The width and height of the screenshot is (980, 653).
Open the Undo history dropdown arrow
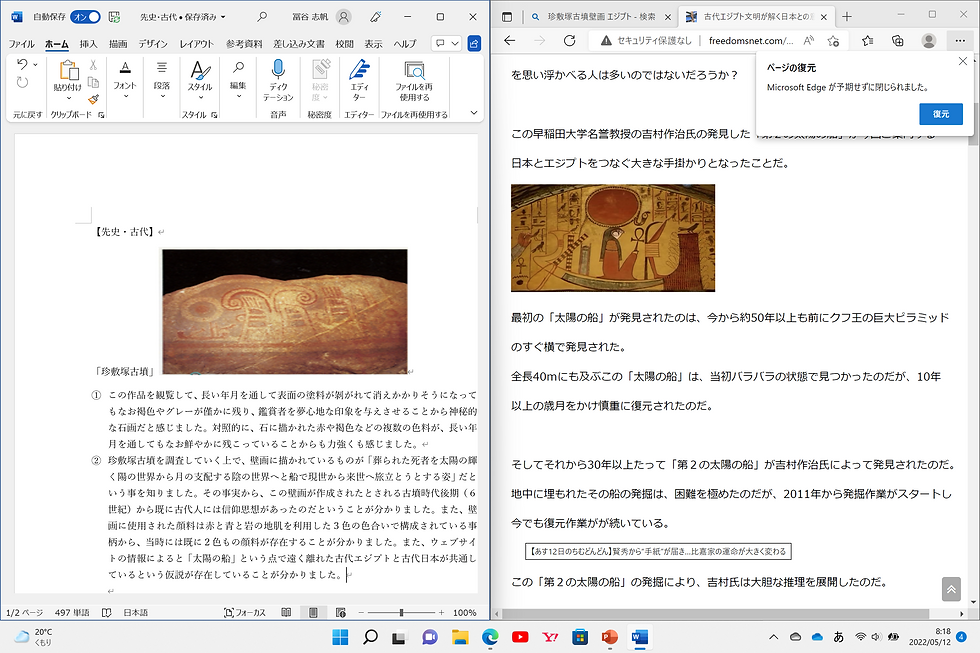click(x=36, y=64)
